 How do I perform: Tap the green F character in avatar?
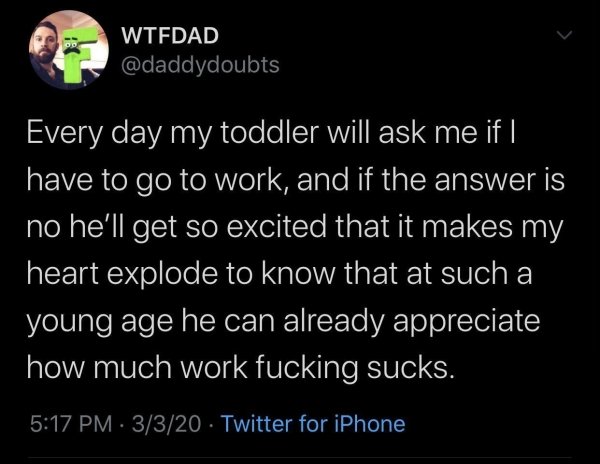(x=78, y=54)
